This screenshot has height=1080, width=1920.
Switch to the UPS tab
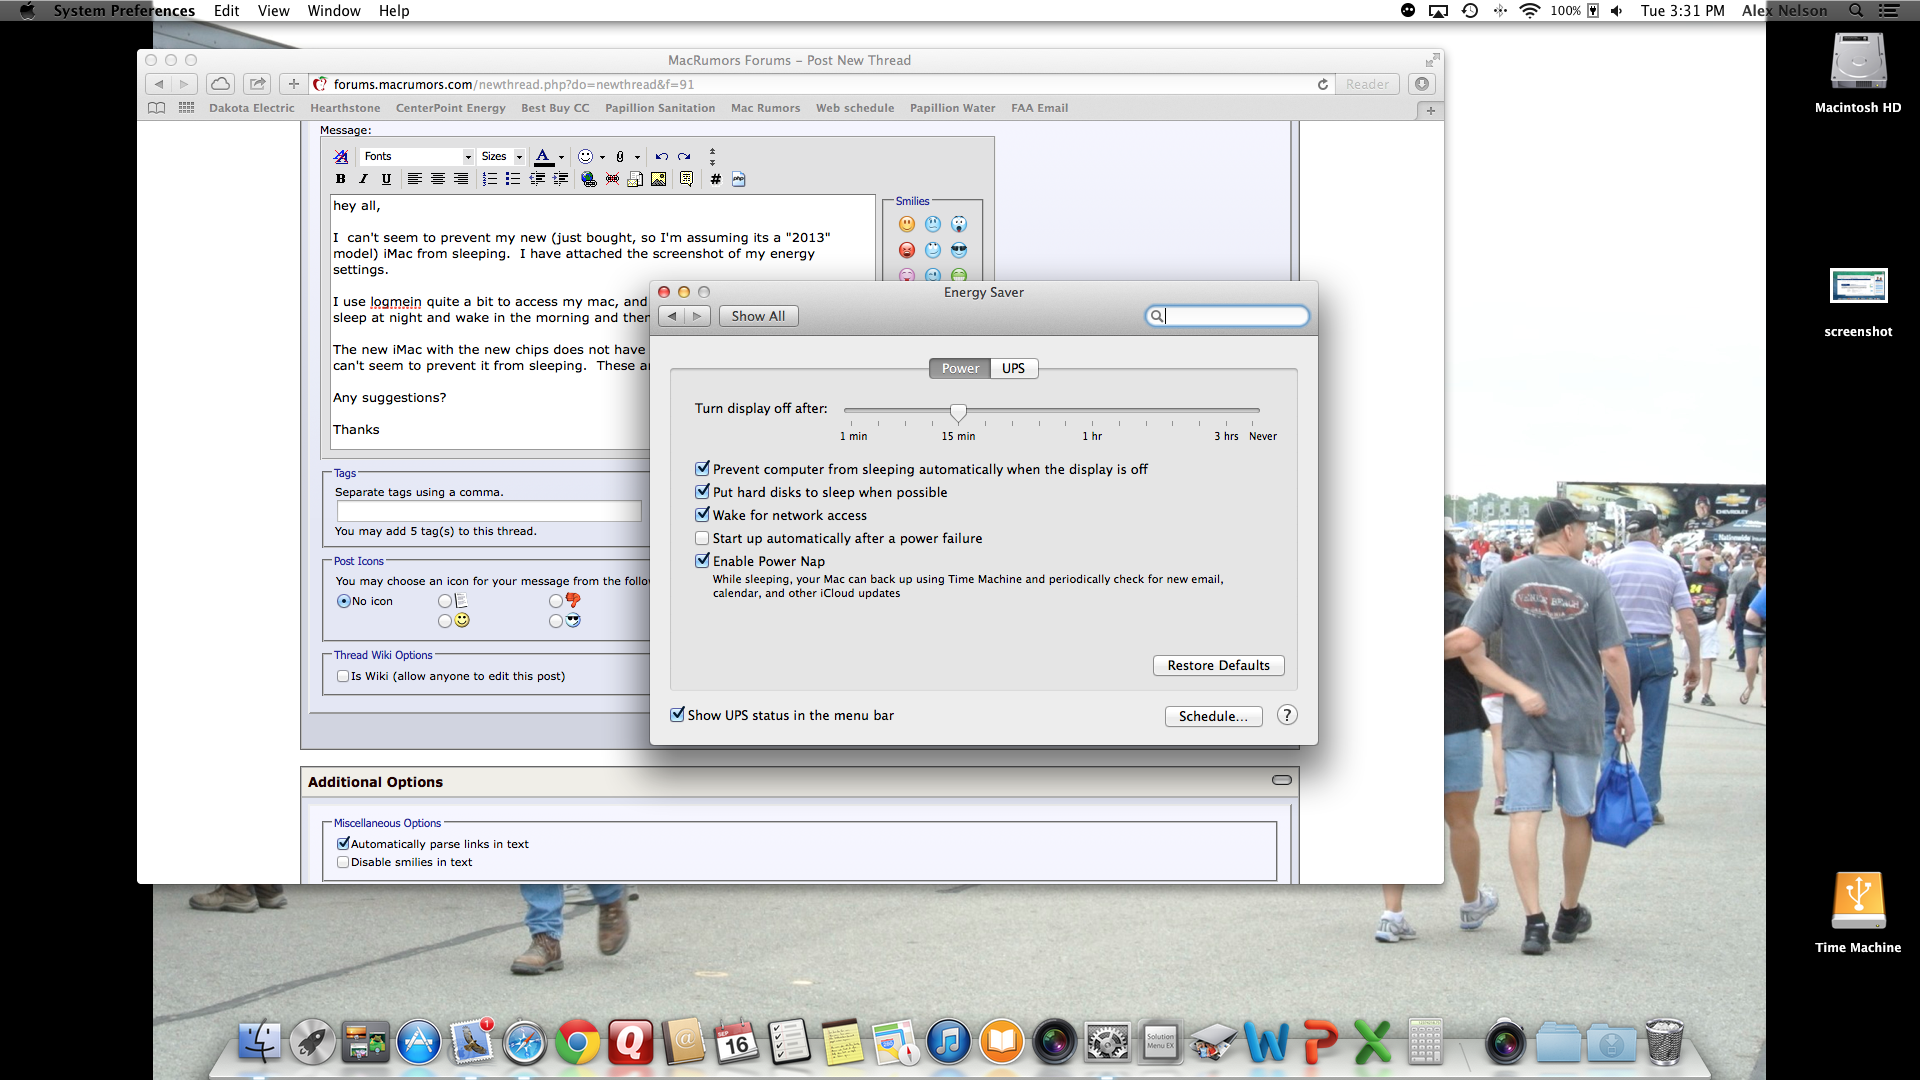coord(1013,368)
